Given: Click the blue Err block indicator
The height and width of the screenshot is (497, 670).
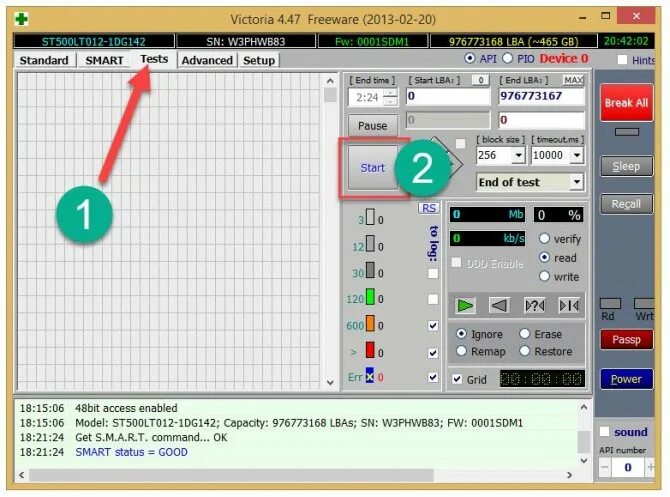Looking at the screenshot, I should pyautogui.click(x=370, y=376).
